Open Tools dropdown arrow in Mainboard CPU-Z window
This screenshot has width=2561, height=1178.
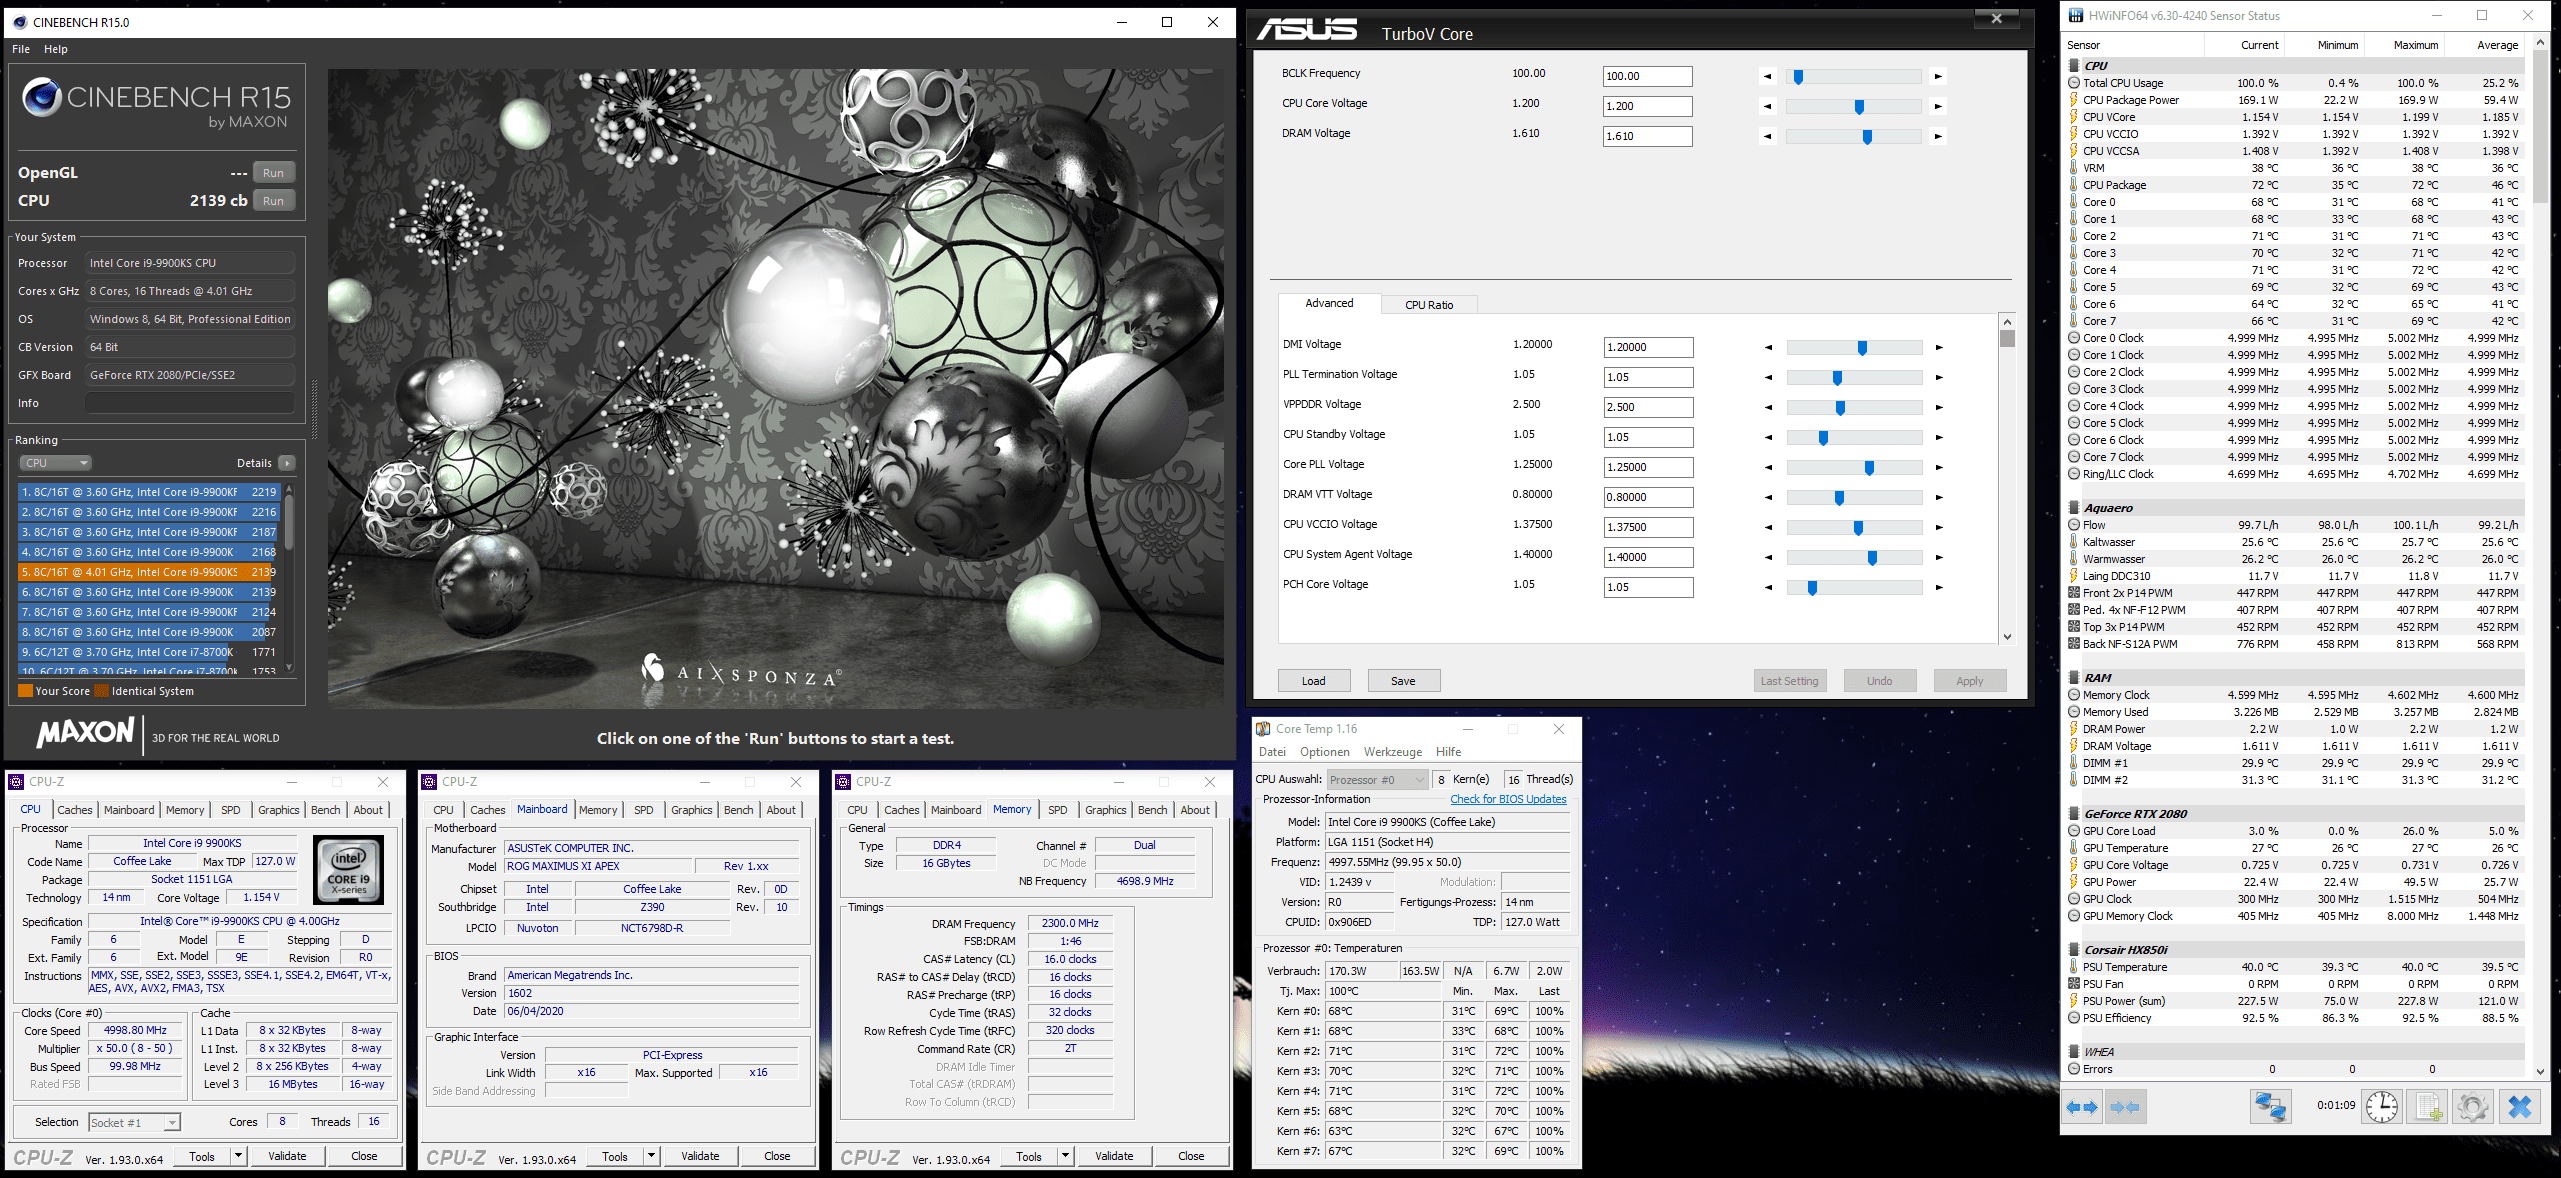pyautogui.click(x=651, y=1156)
